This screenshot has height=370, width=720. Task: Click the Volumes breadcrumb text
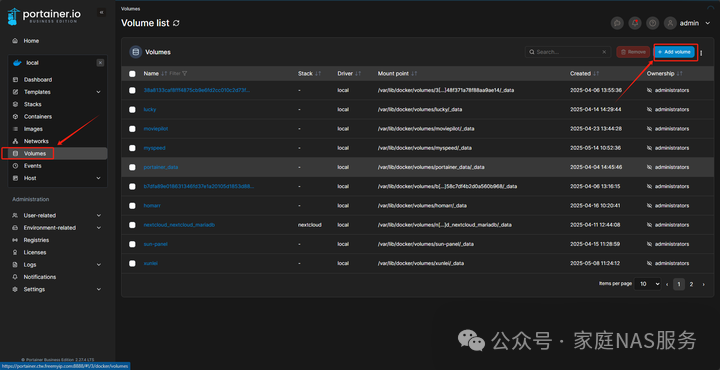[130, 9]
